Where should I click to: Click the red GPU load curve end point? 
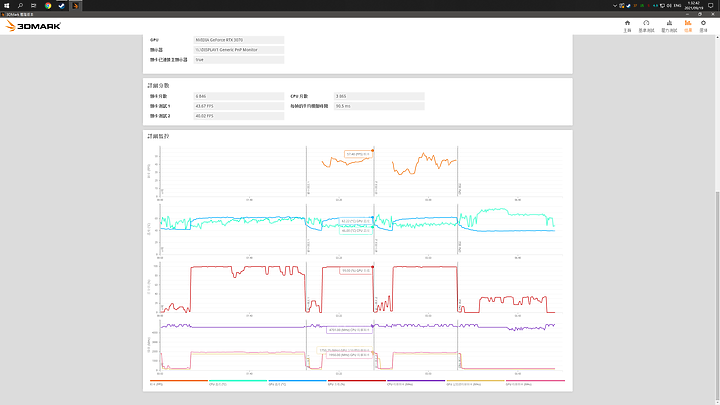click(x=372, y=267)
